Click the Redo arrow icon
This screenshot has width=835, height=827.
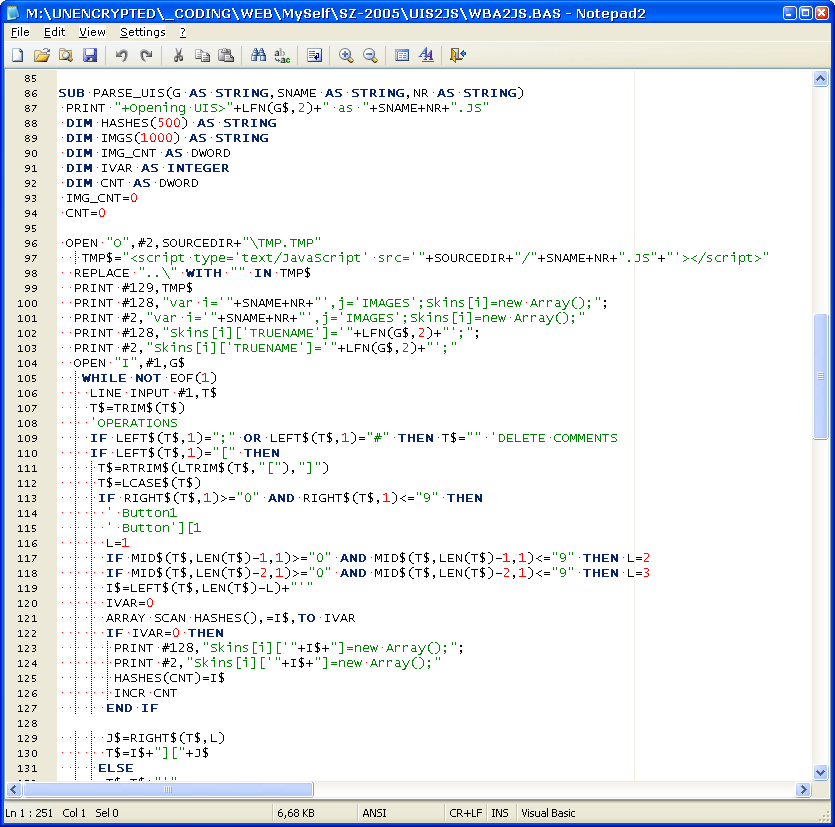146,55
